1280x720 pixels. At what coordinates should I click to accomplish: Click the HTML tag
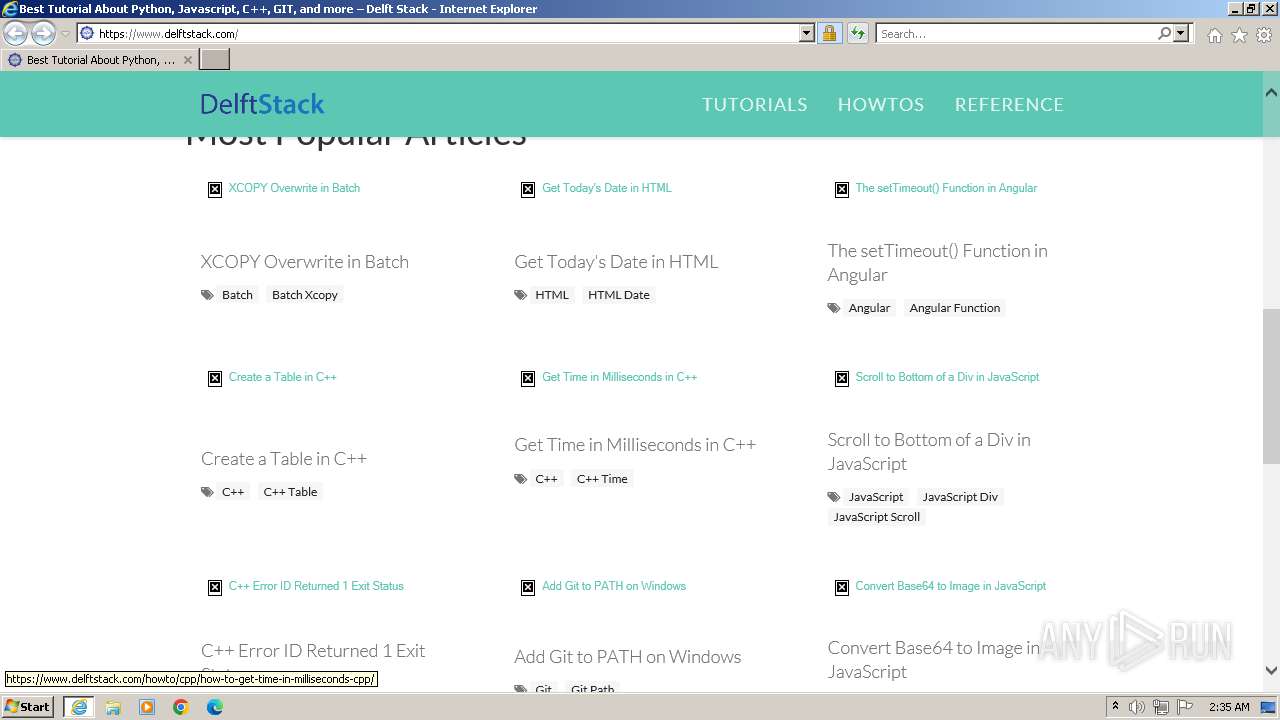point(551,295)
